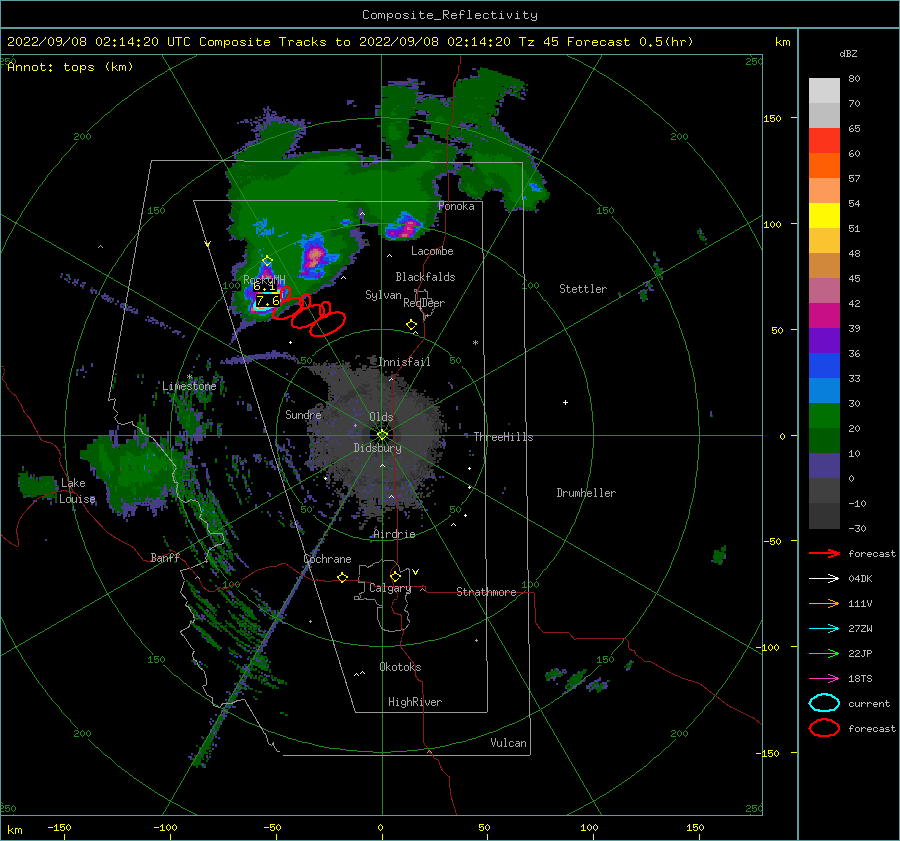Click the 'Annot: tops (km)' annotation label
The image size is (900, 841).
70,67
